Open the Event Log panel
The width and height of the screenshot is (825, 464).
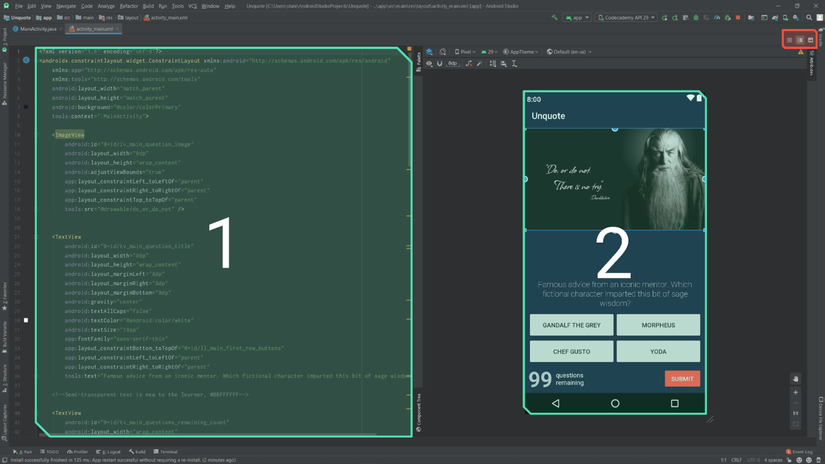click(x=799, y=452)
